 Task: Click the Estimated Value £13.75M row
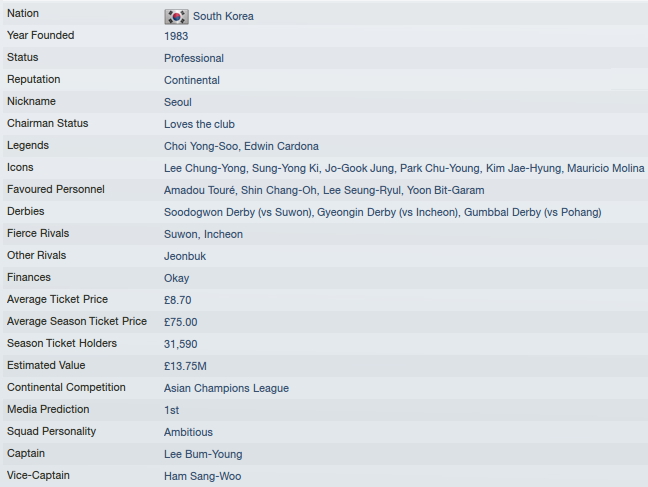[325, 365]
